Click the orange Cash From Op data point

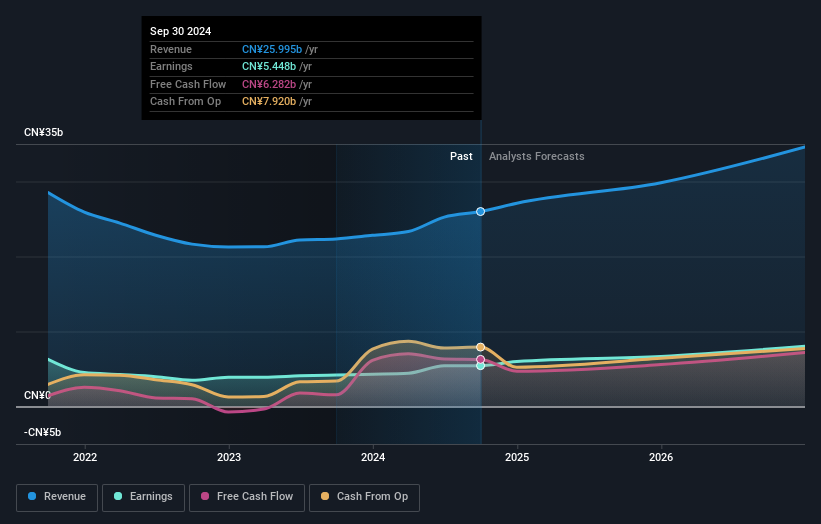point(480,347)
